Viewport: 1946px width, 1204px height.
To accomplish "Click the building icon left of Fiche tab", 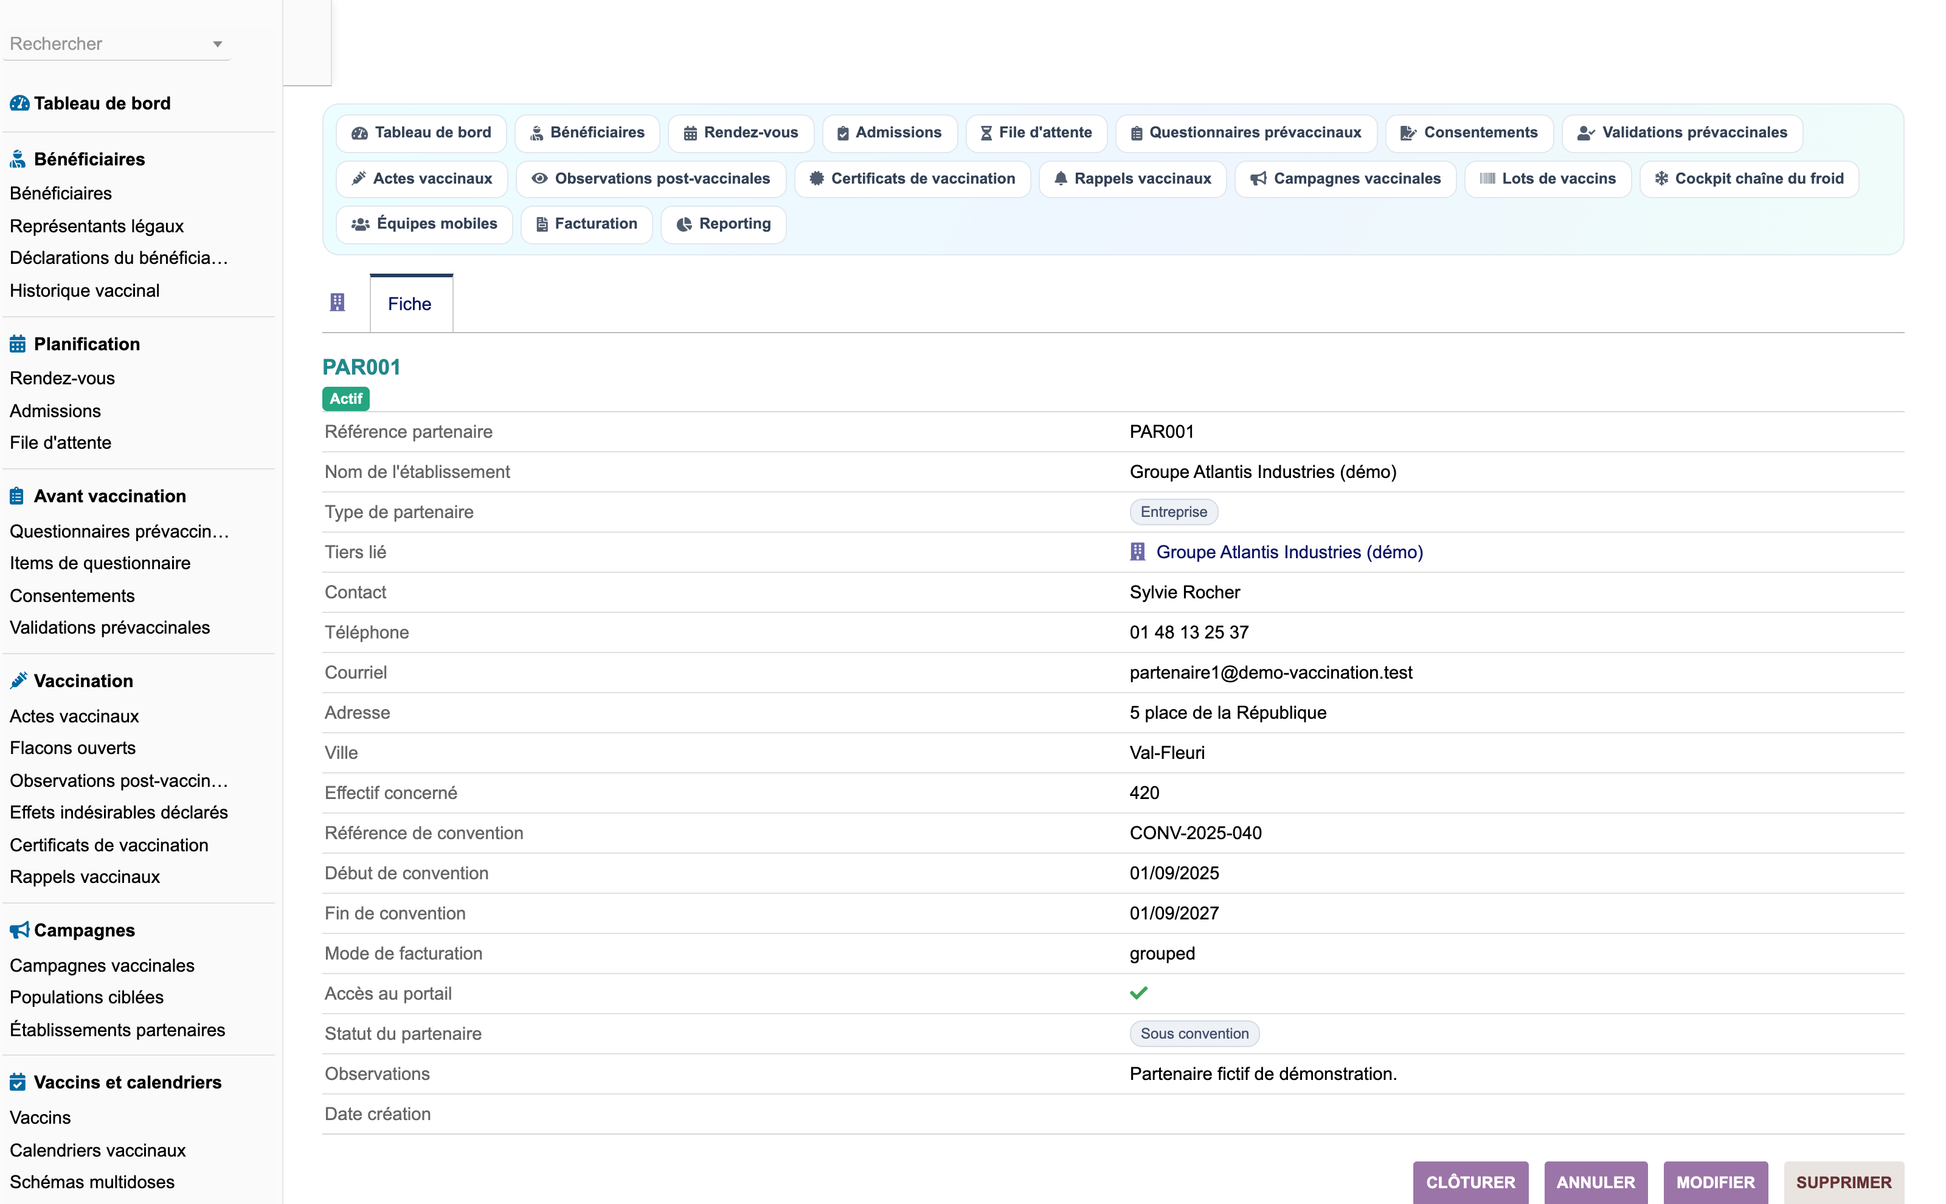I will tap(338, 302).
